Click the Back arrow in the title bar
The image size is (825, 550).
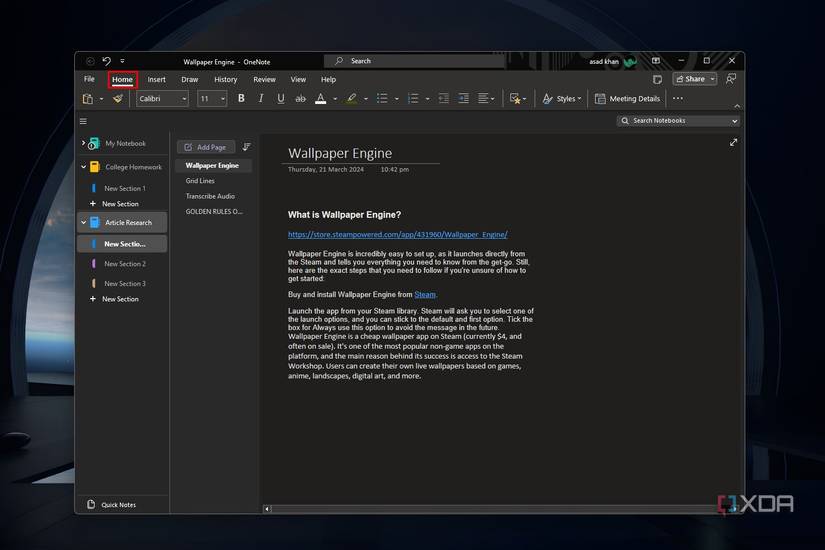coord(90,61)
